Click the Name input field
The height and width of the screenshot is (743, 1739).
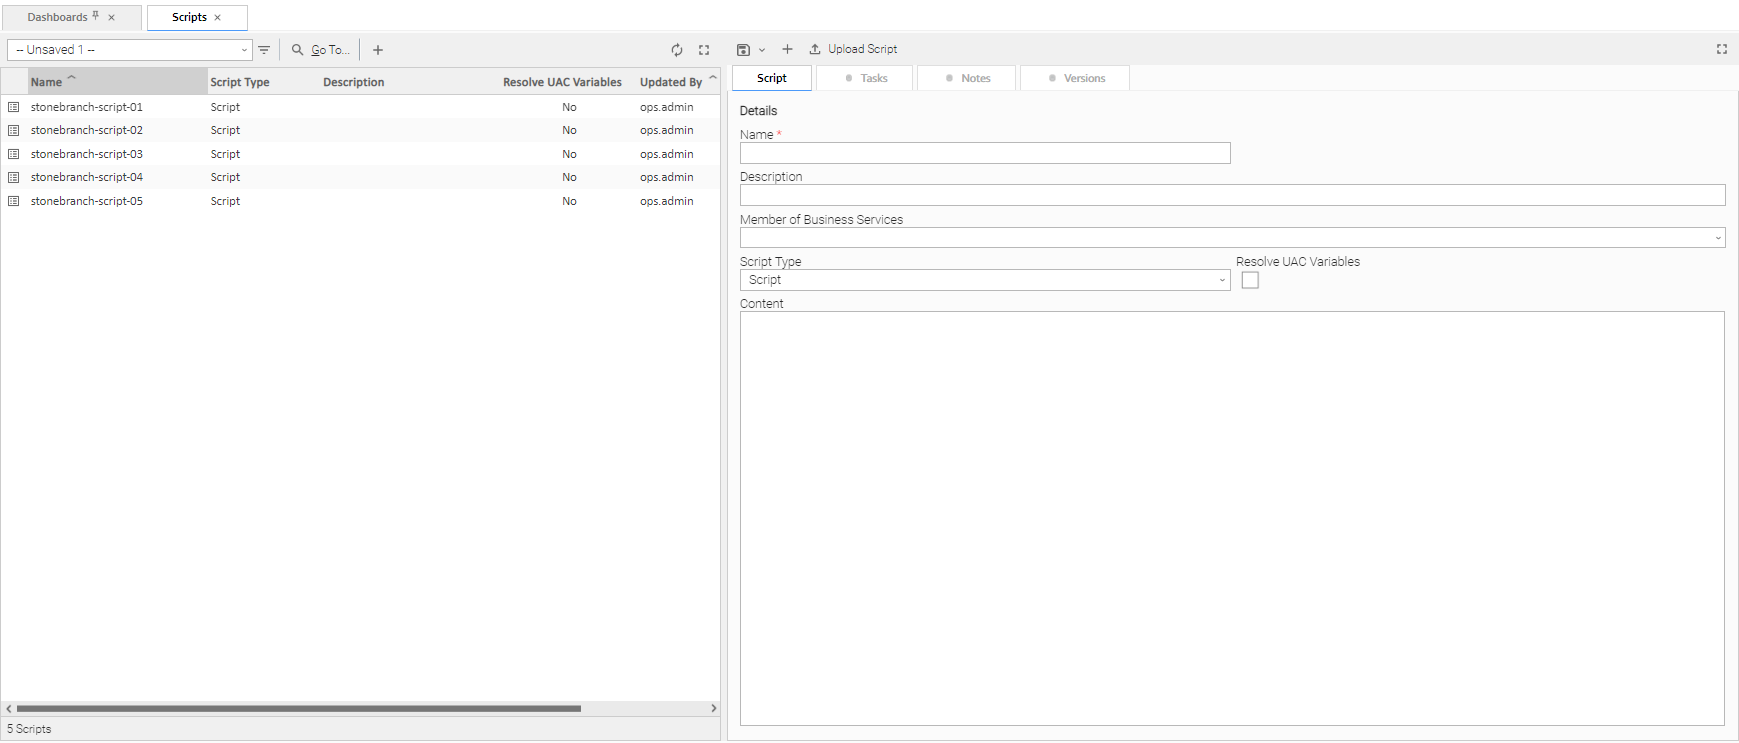click(x=984, y=153)
